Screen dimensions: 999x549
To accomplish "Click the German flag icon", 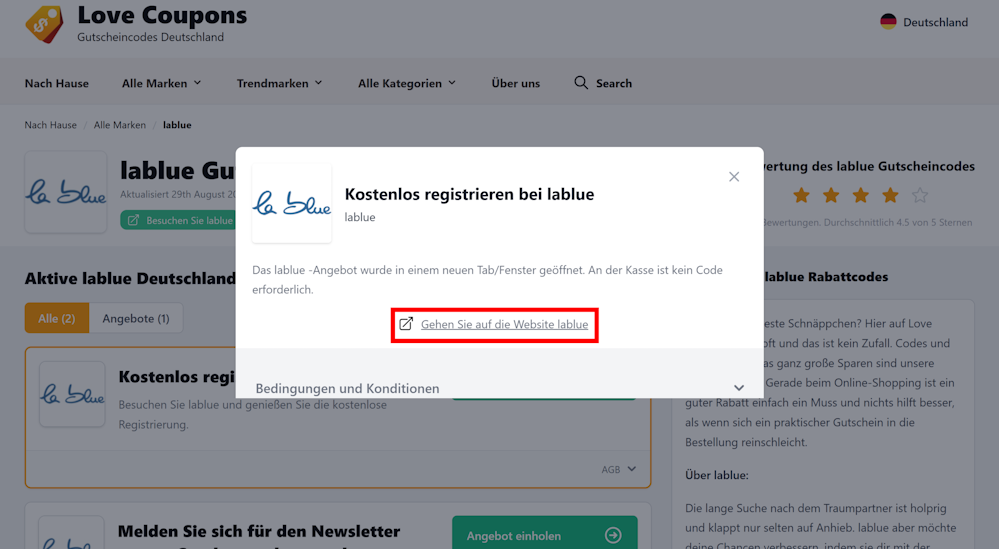I will pos(888,22).
